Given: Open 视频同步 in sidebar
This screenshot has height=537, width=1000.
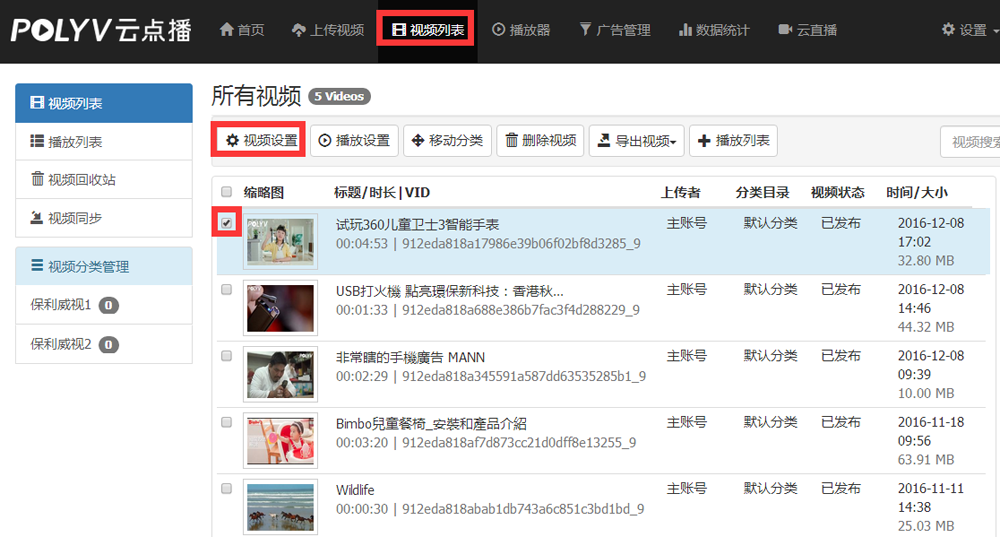Looking at the screenshot, I should coord(104,218).
